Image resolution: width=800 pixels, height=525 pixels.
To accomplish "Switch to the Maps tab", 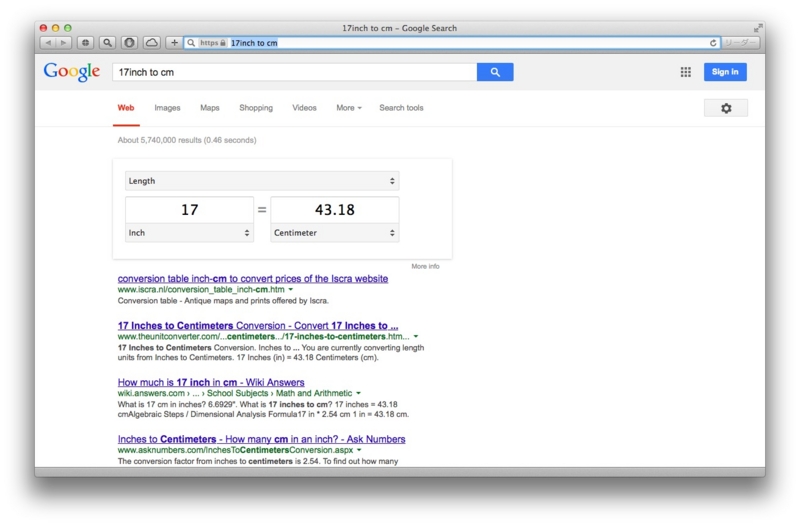I will click(x=210, y=108).
